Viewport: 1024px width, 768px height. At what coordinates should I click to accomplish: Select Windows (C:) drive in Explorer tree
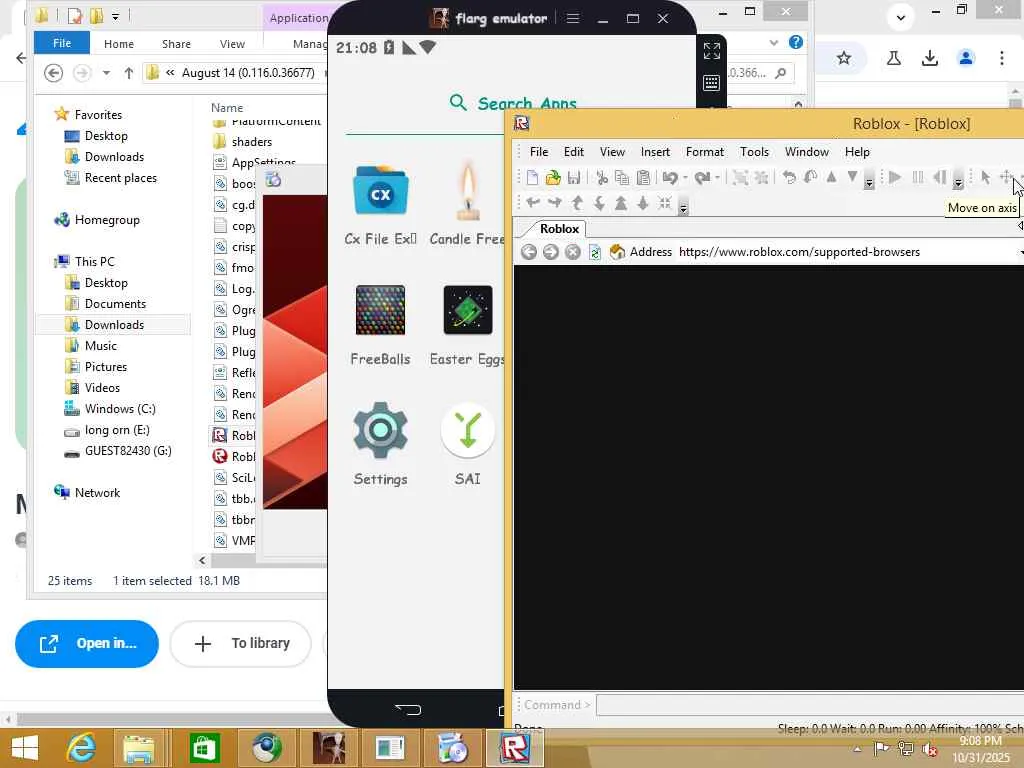point(120,409)
